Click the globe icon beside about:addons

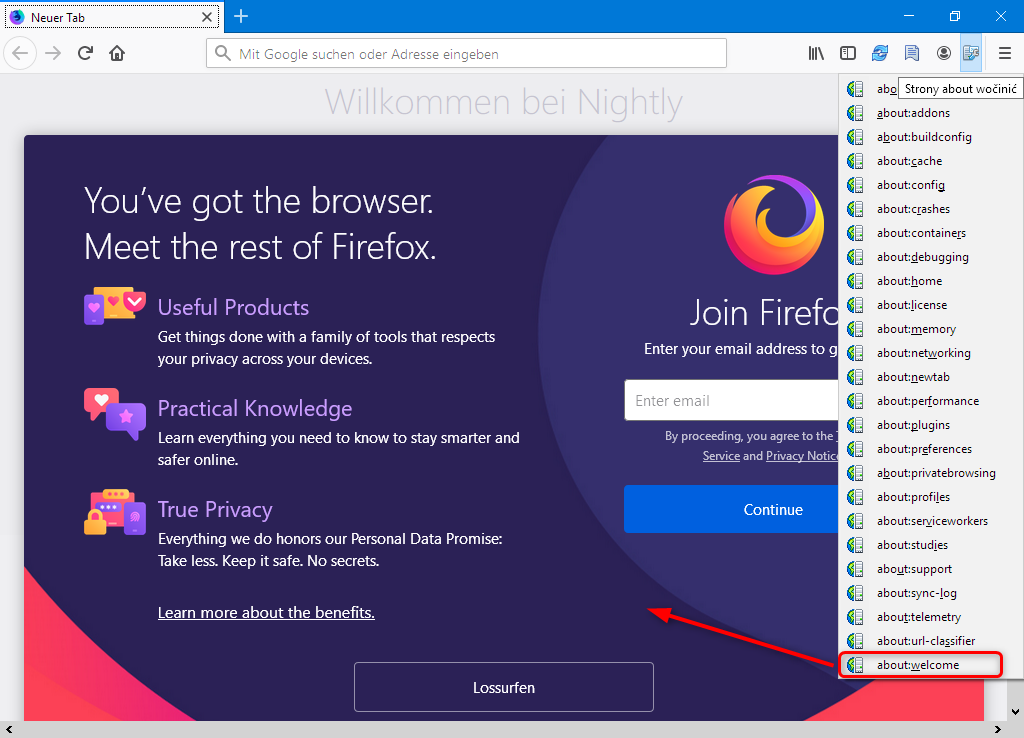click(x=855, y=113)
